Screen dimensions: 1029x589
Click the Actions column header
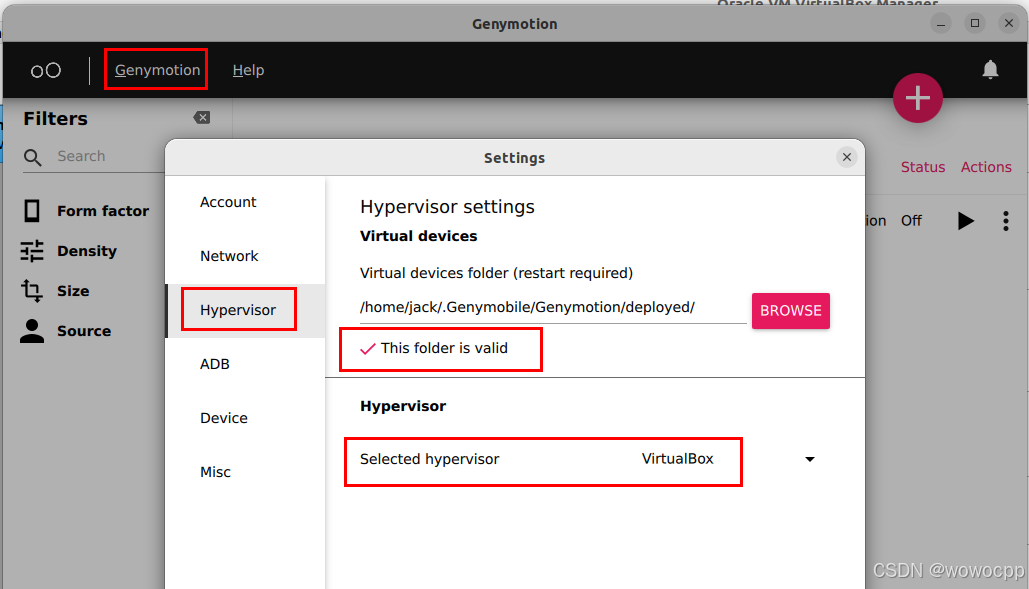tap(986, 167)
